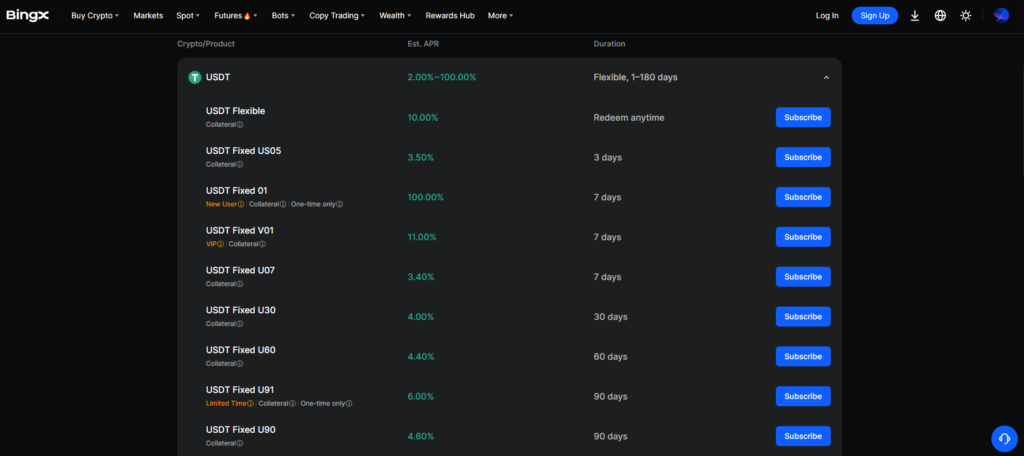Click info icon beside One-time only on Fixed 01

340,204
